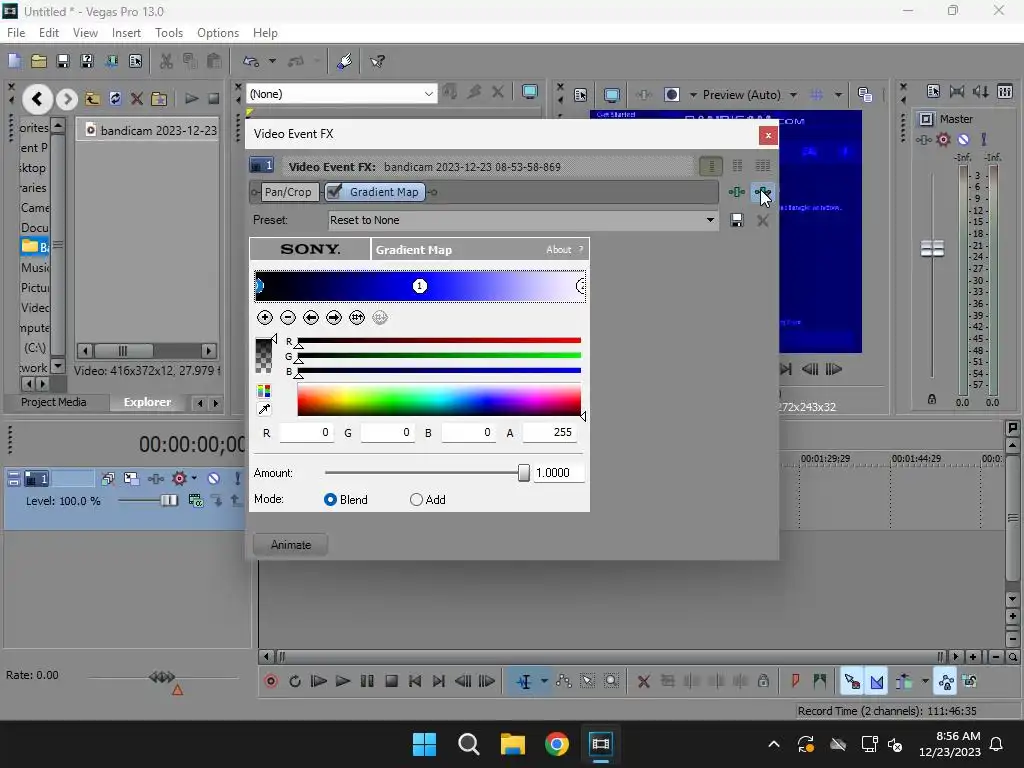The width and height of the screenshot is (1024, 768).
Task: Select the Add mode radio button
Action: pos(416,500)
